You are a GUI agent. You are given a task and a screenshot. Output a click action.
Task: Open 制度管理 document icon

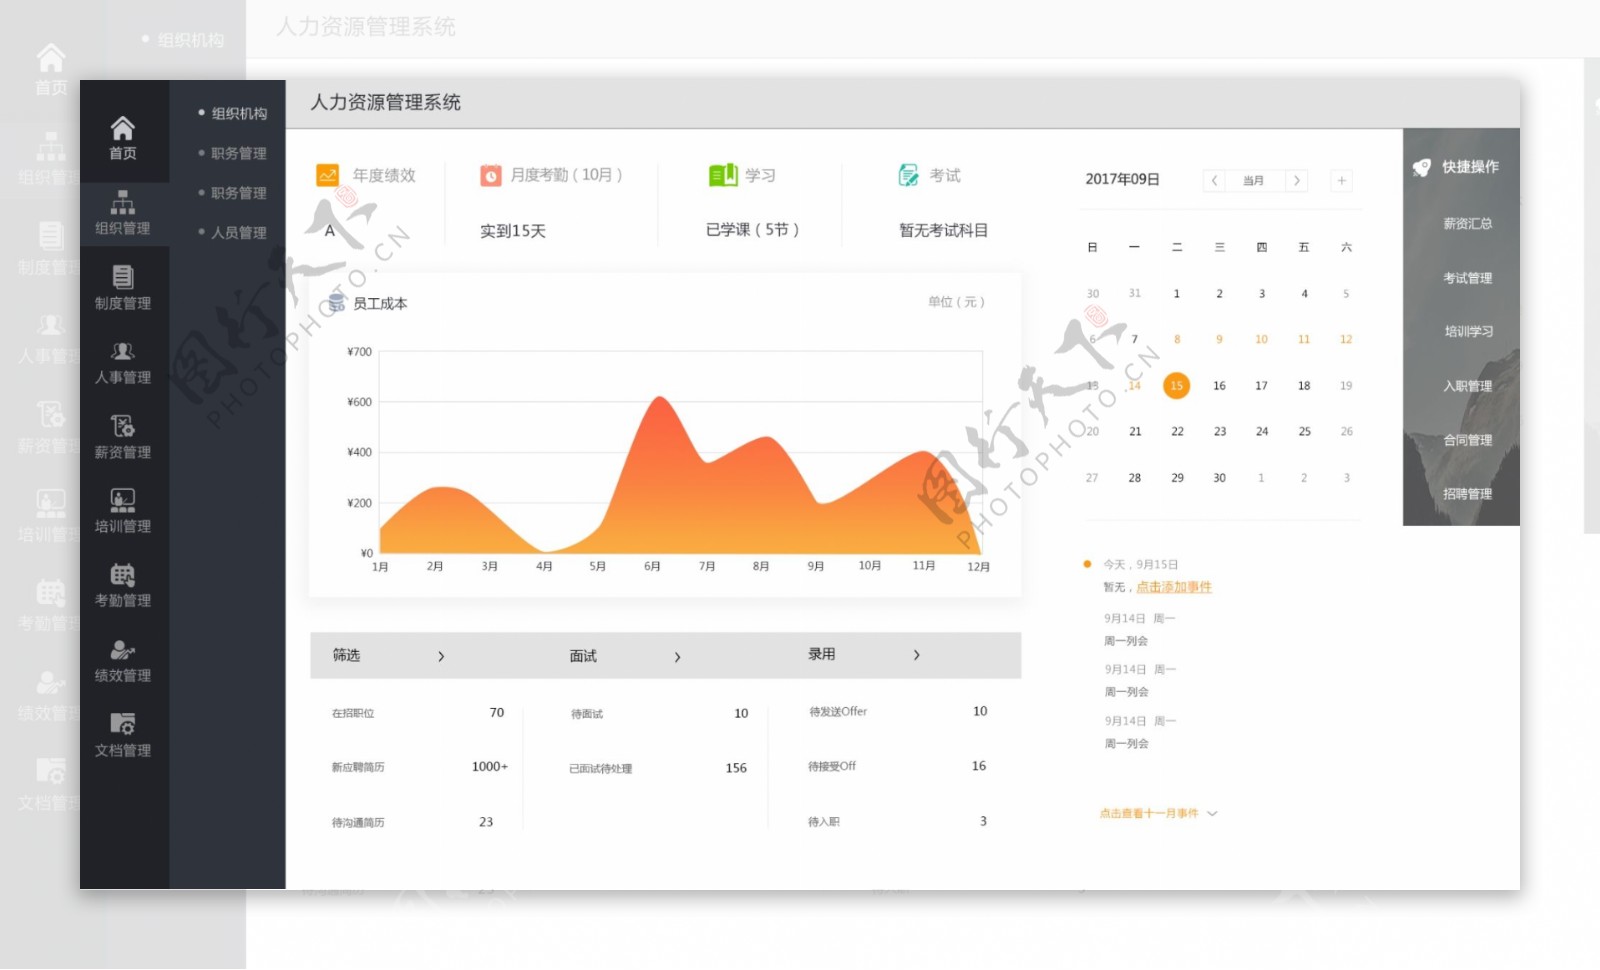(x=122, y=277)
